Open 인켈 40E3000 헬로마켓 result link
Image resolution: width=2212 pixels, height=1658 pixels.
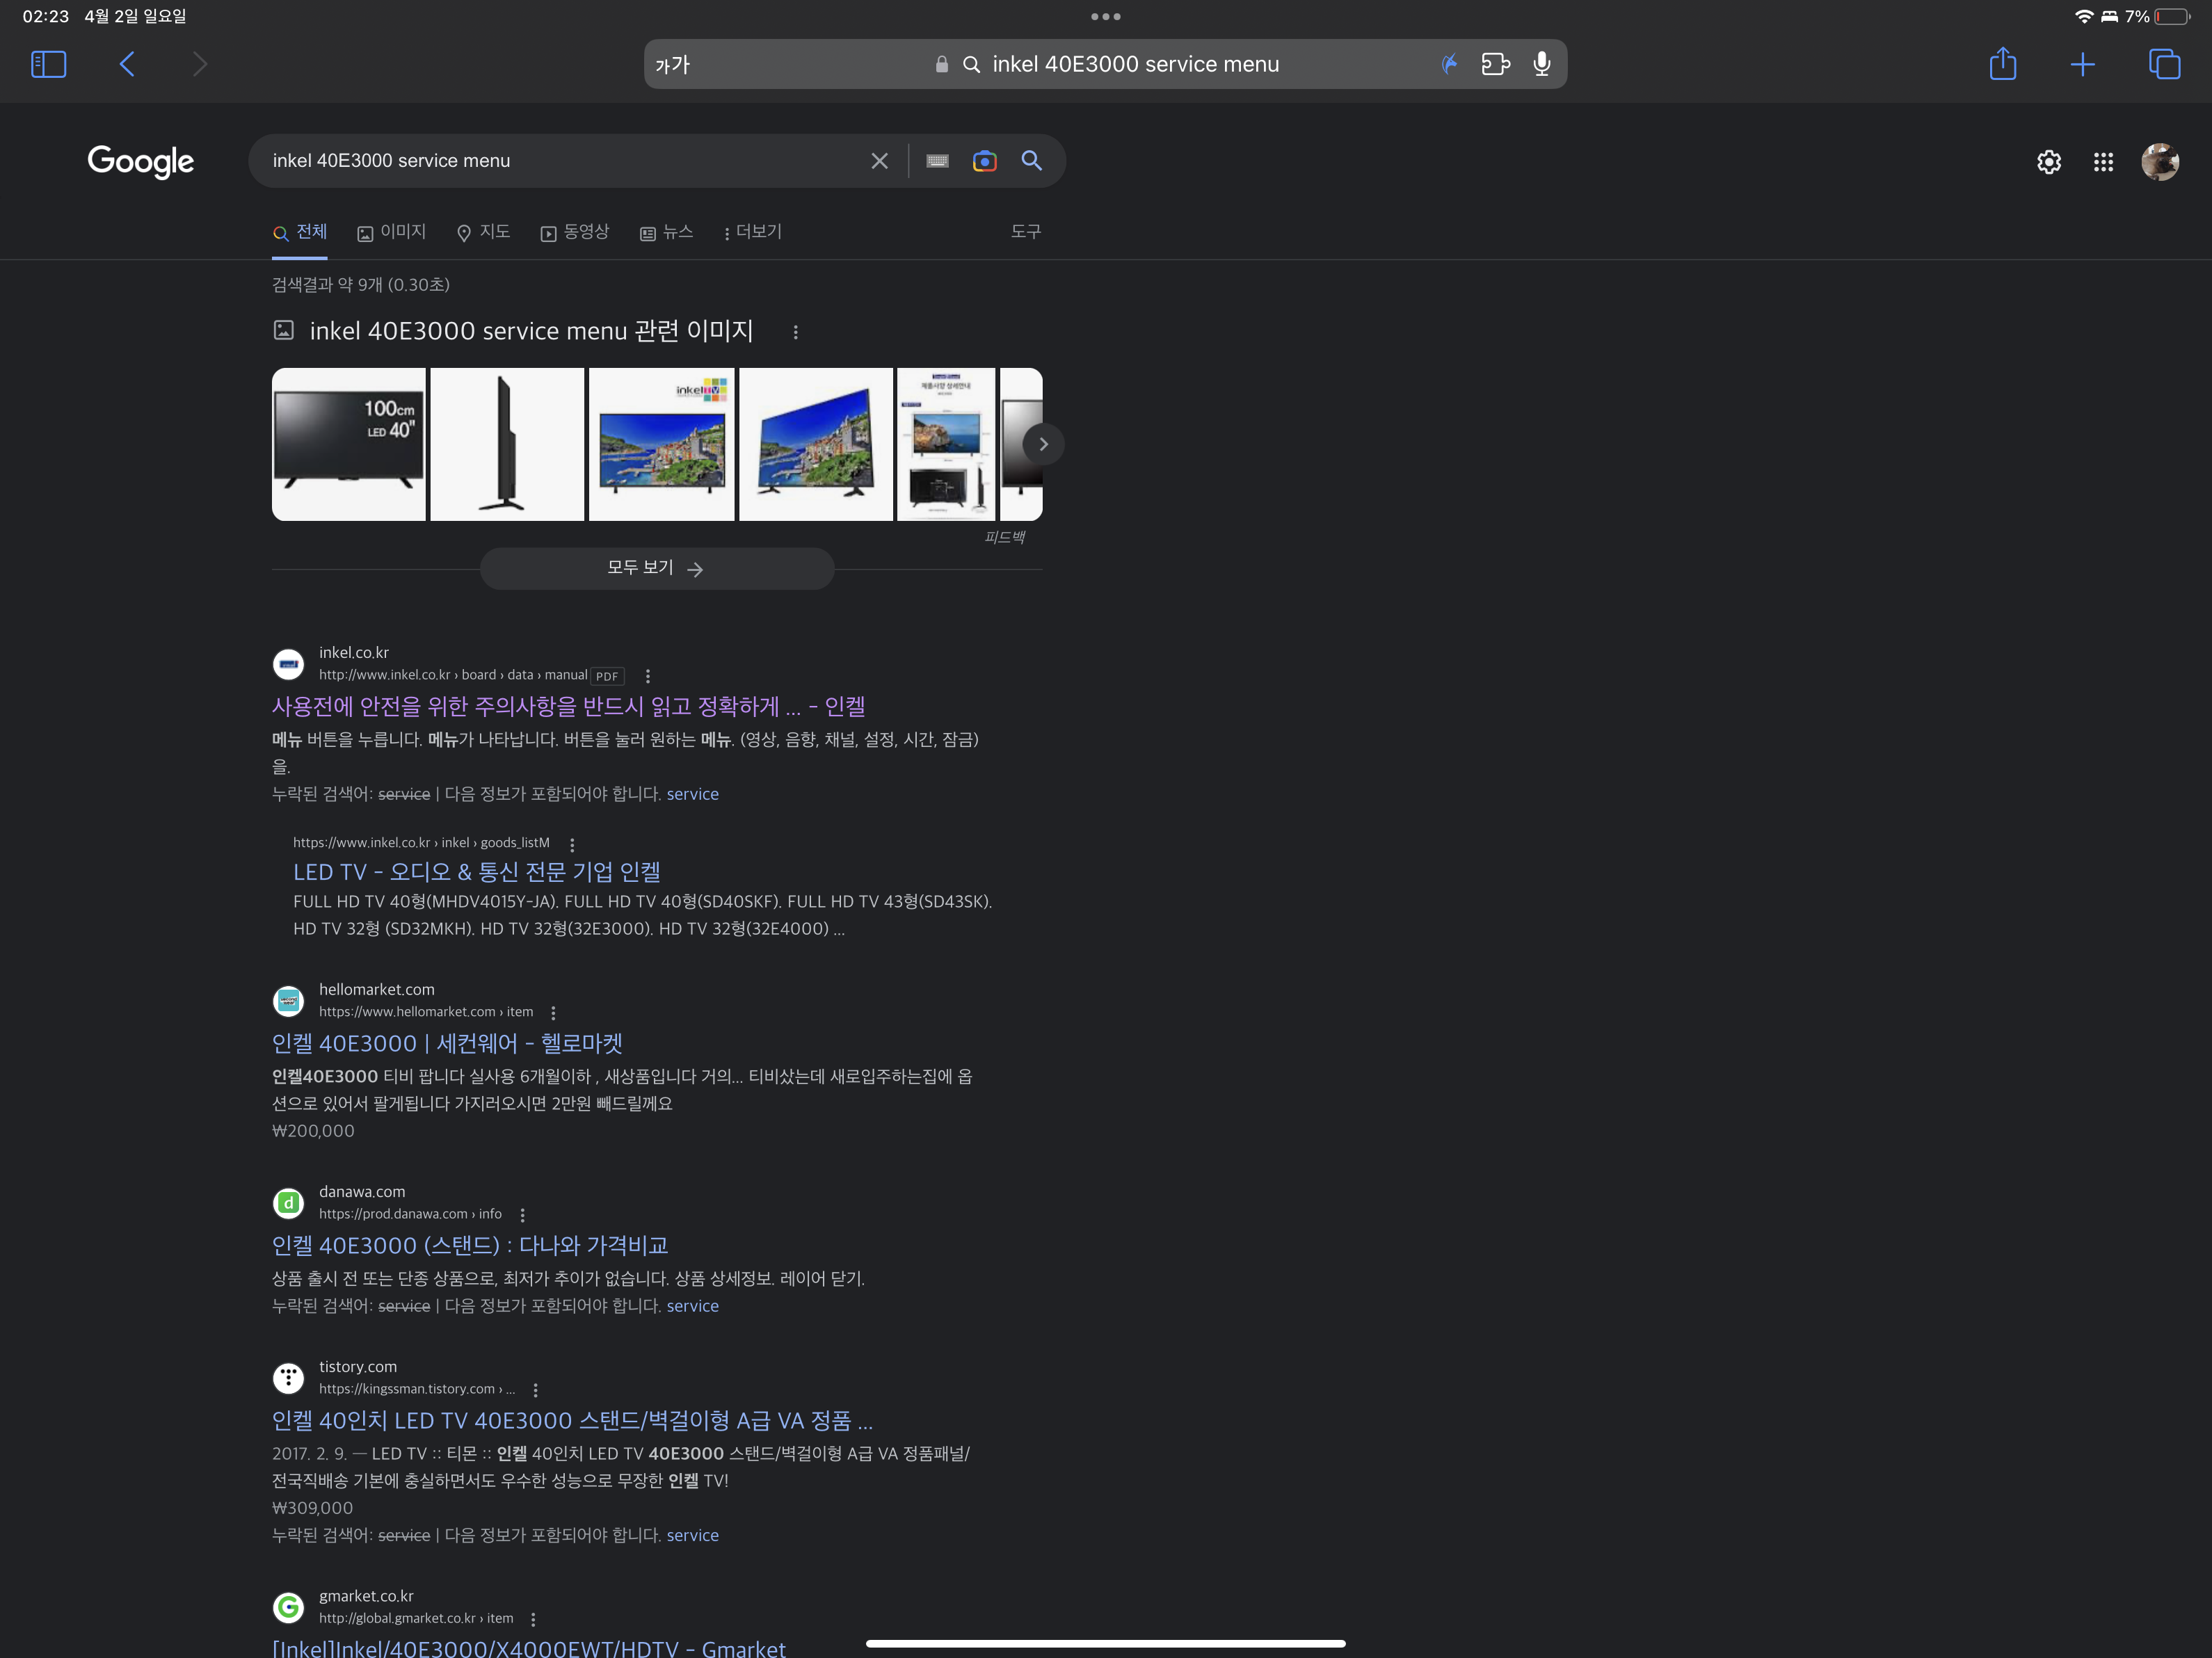[447, 1043]
